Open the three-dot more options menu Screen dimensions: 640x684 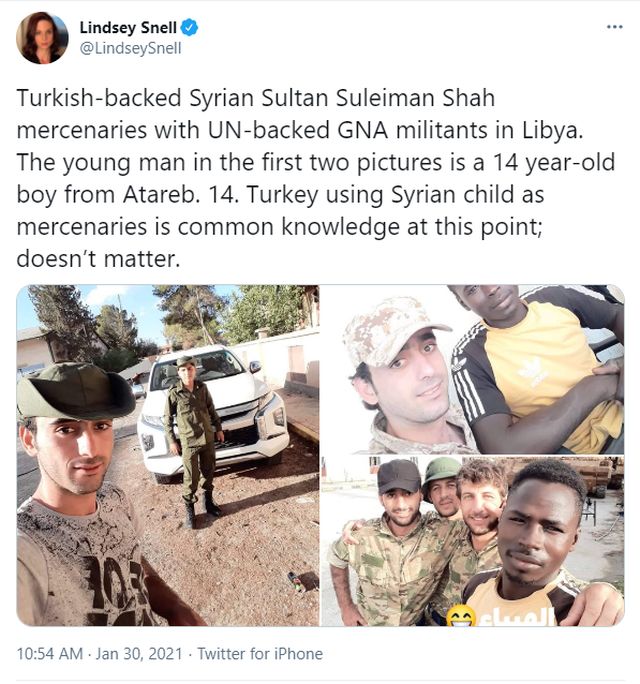(615, 27)
